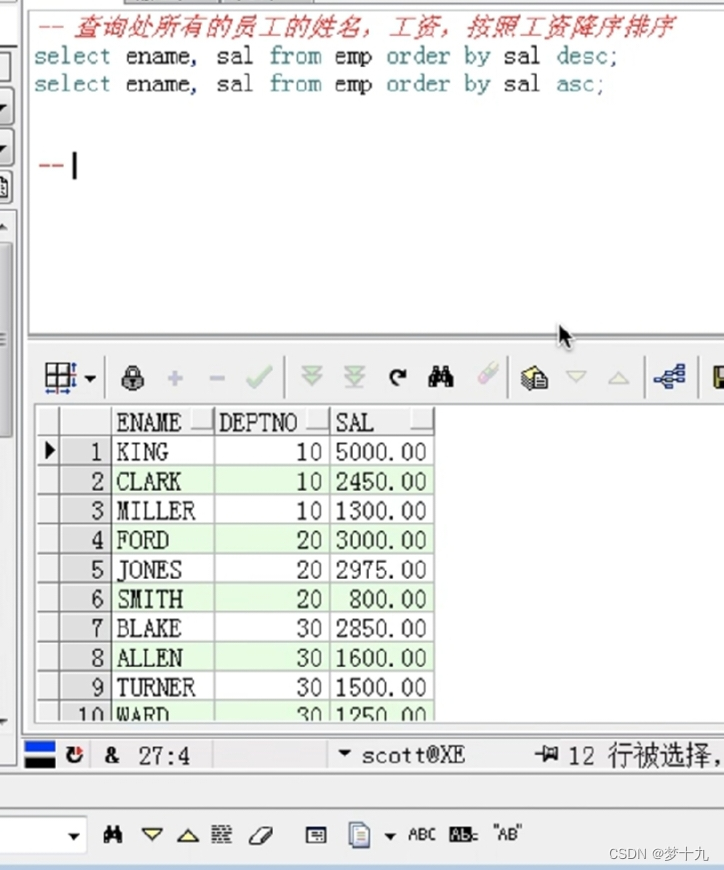Image resolution: width=724 pixels, height=870 pixels.
Task: Select the JONES cell
Action: pyautogui.click(x=163, y=569)
